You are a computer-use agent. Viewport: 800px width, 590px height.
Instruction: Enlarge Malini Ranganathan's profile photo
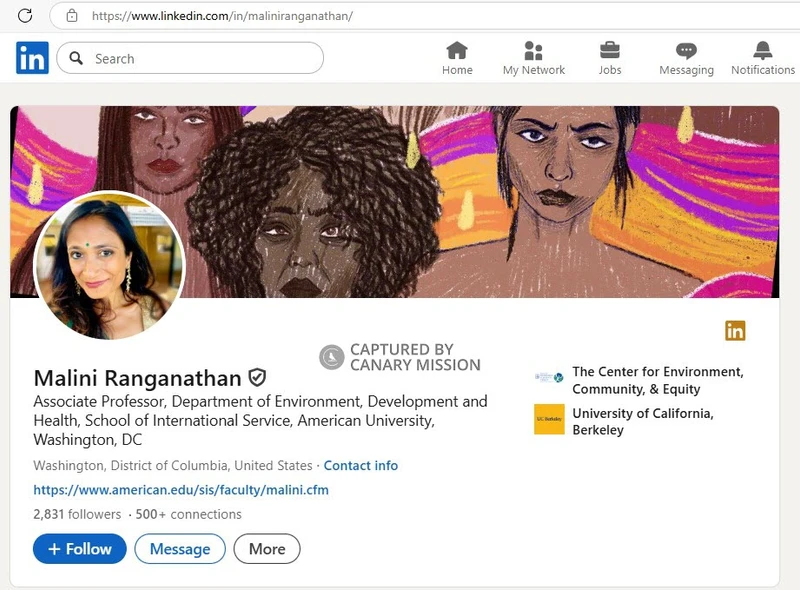click(109, 265)
